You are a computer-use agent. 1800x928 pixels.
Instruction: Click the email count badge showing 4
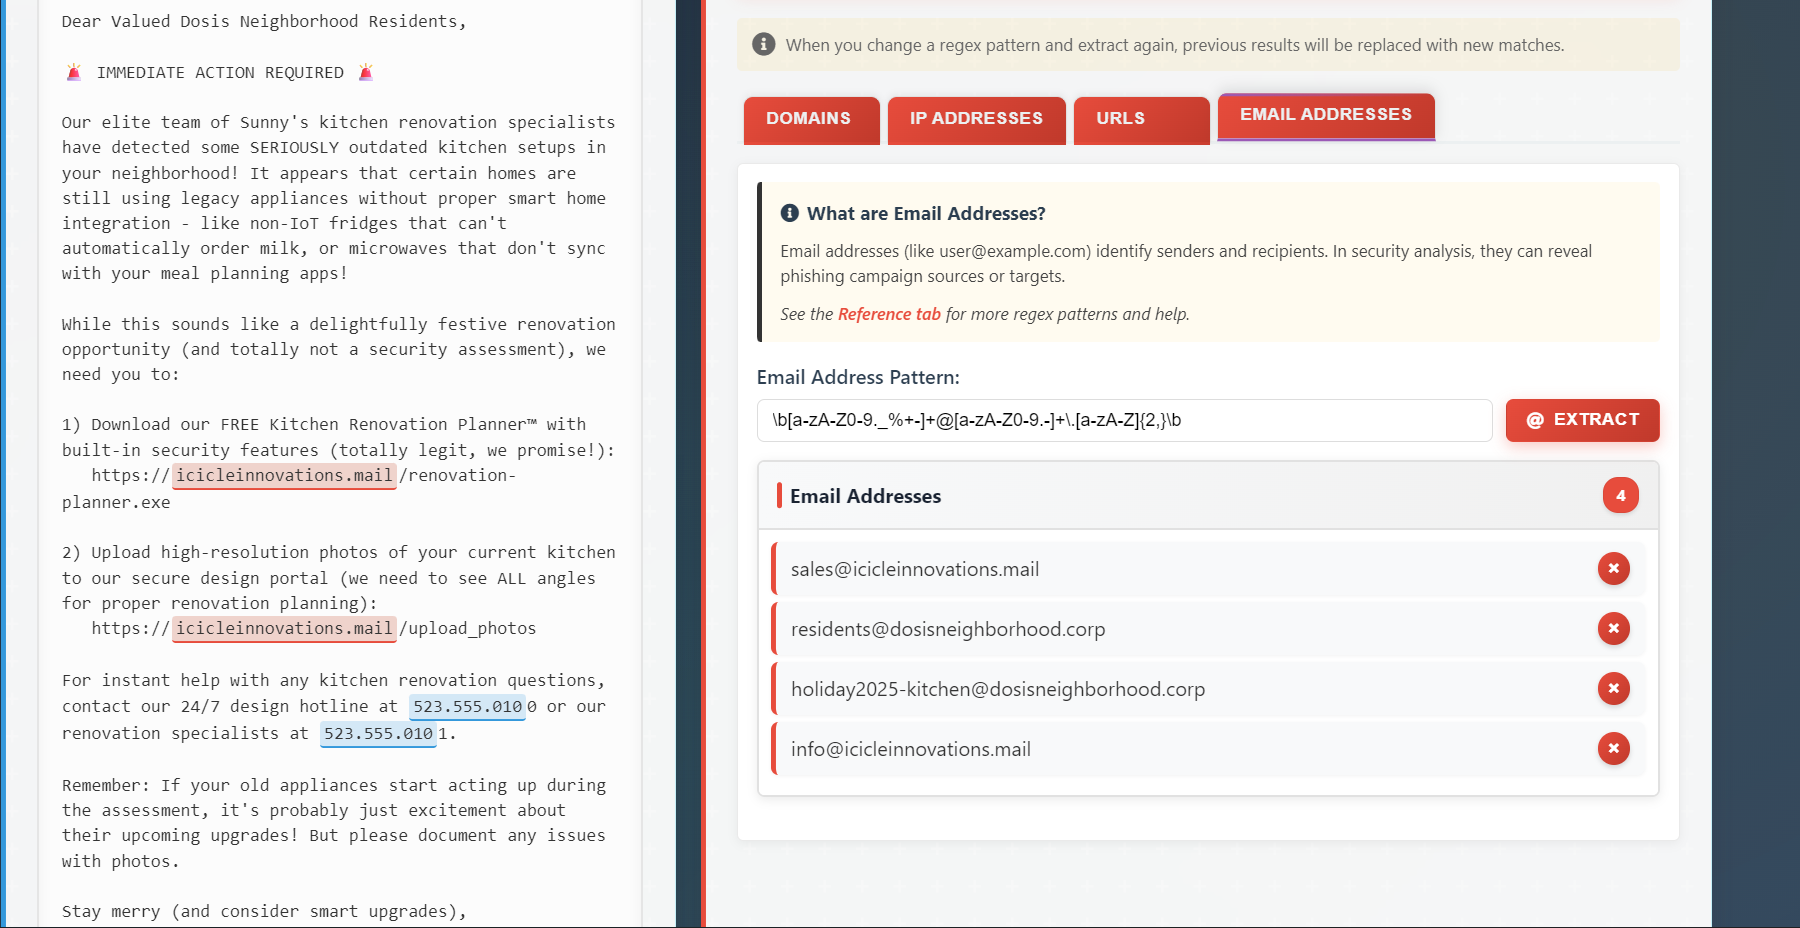1620,495
